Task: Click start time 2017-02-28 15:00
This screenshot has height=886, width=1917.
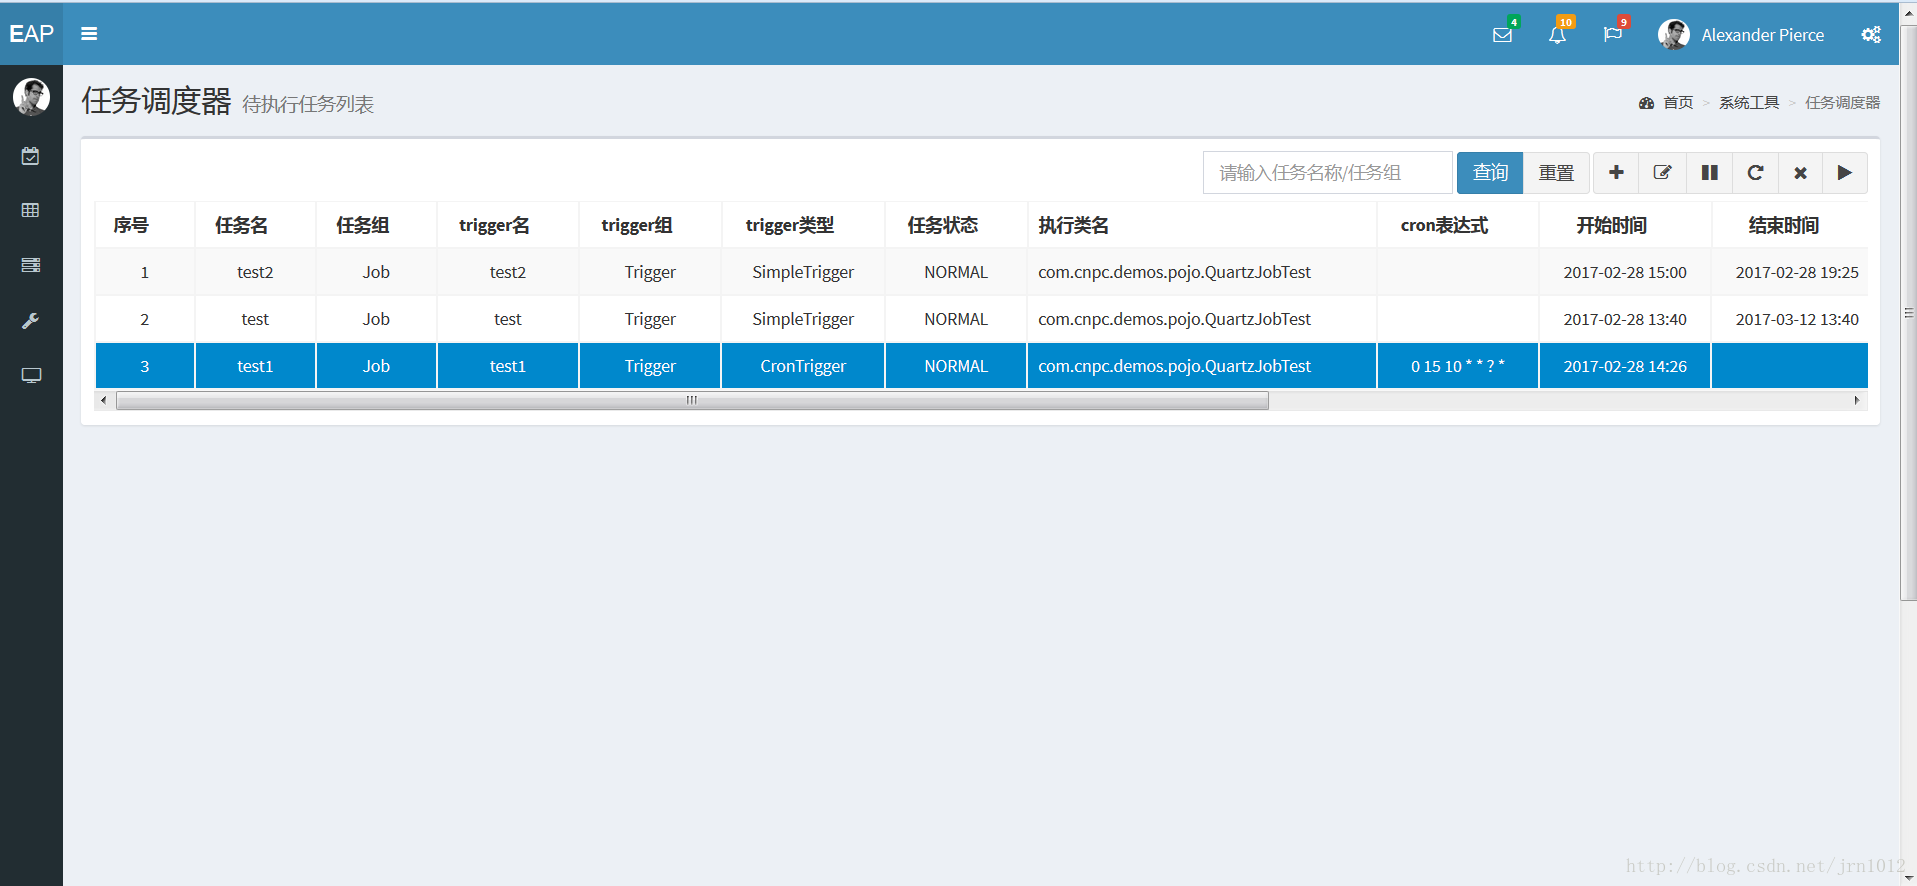Action: coord(1625,272)
